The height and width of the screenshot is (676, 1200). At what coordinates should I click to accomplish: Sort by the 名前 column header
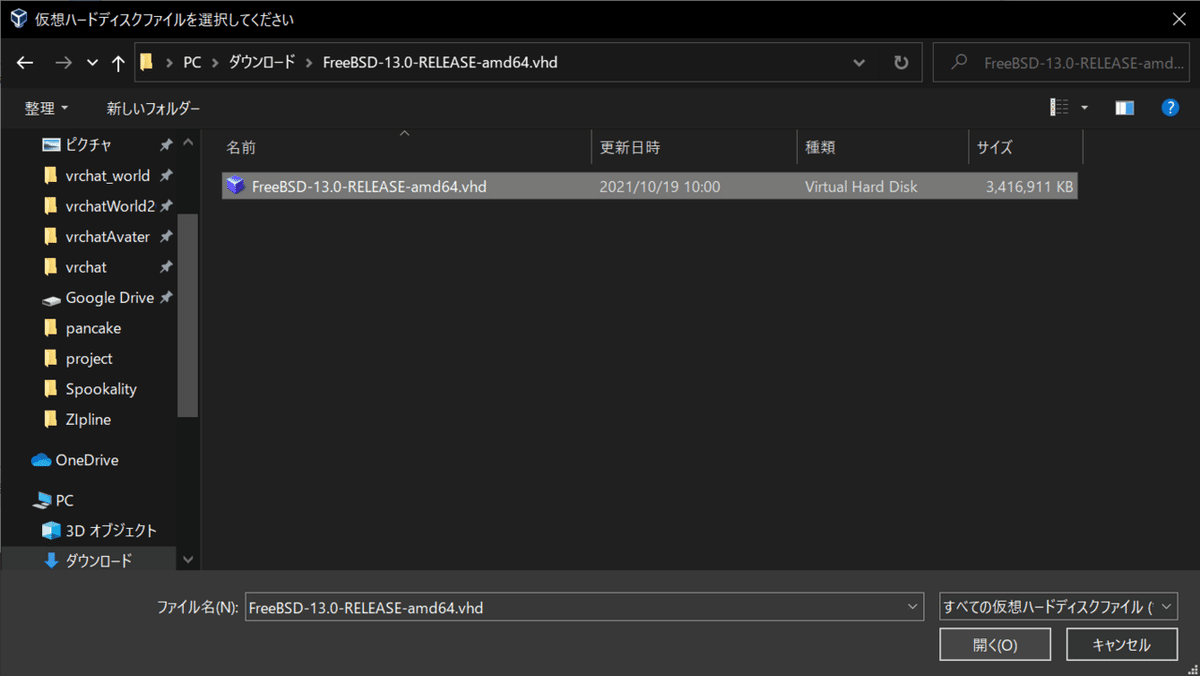point(405,147)
